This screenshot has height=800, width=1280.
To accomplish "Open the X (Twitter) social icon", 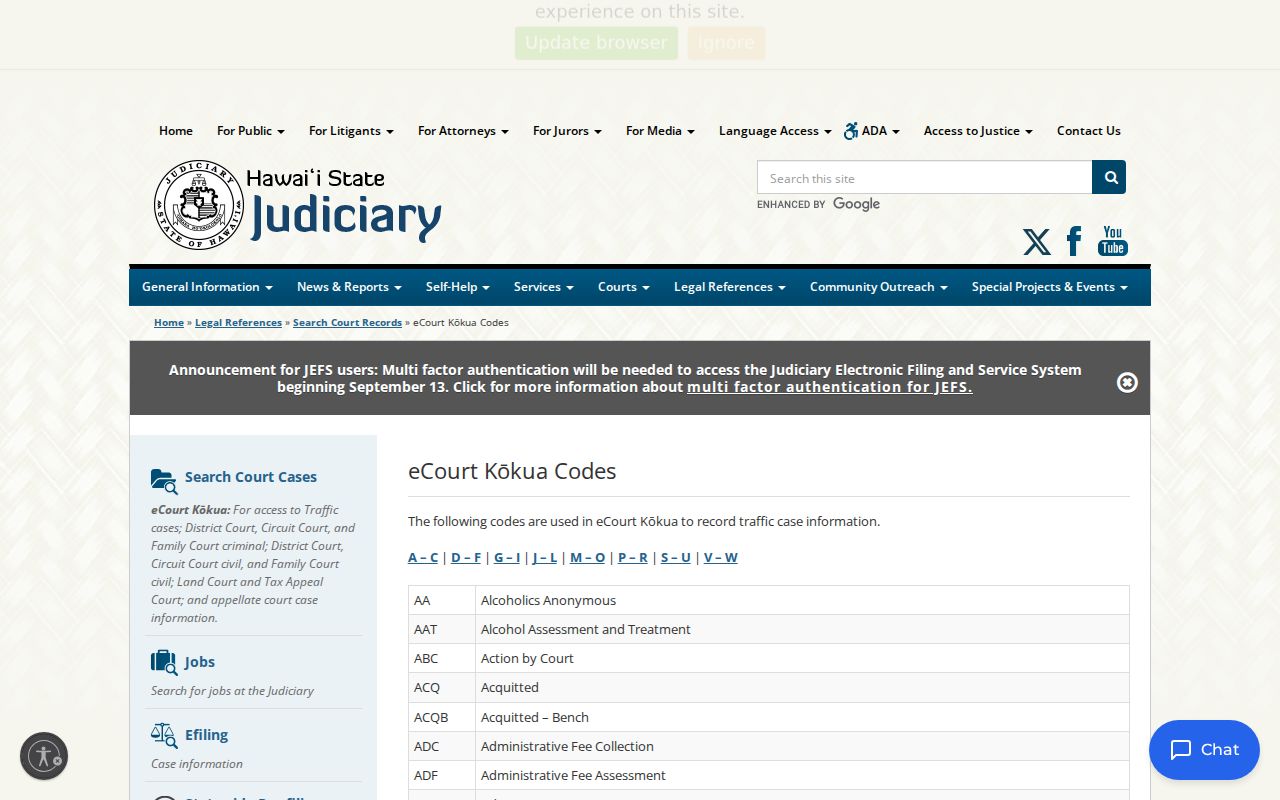I will click(1037, 242).
